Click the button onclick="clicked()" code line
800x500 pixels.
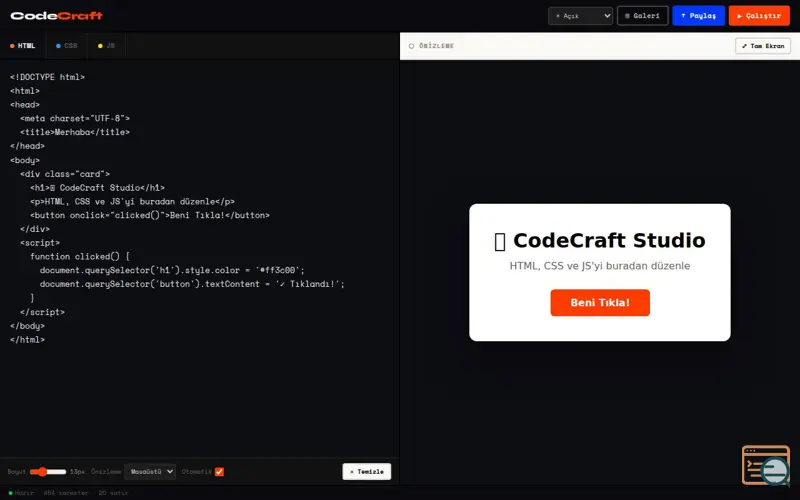coord(150,215)
